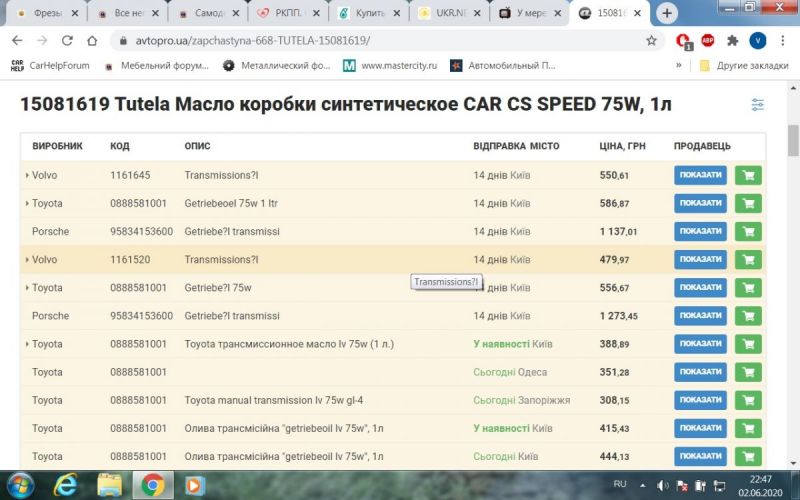Bookmark this page with the star icon
The image size is (800, 500).
point(651,41)
